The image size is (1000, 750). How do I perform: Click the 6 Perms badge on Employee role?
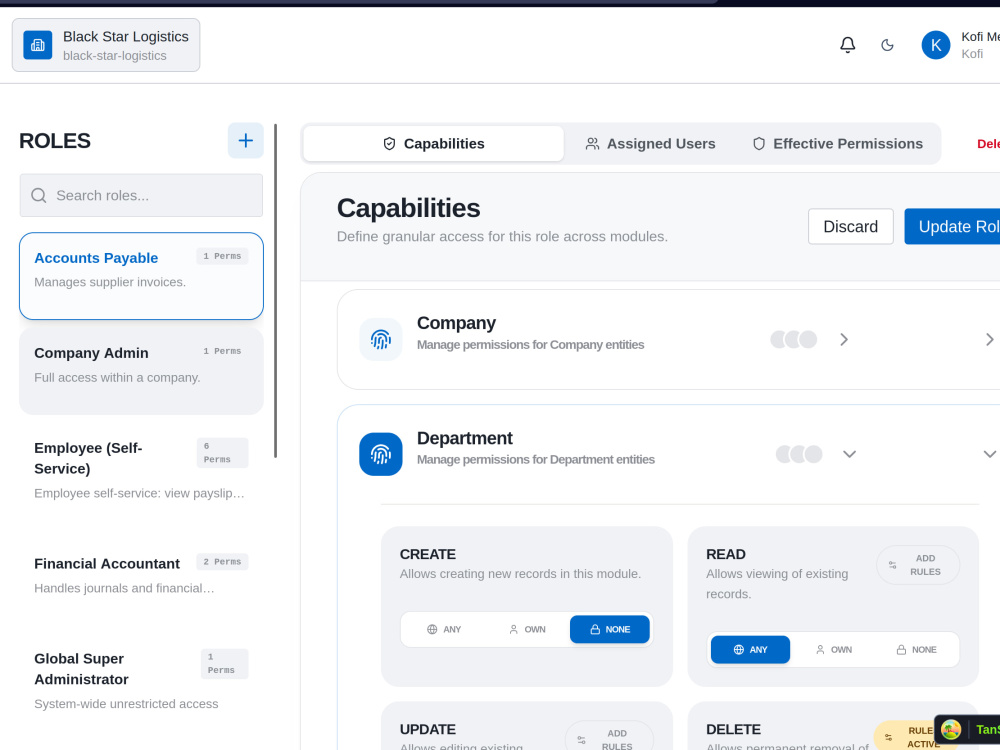point(223,453)
